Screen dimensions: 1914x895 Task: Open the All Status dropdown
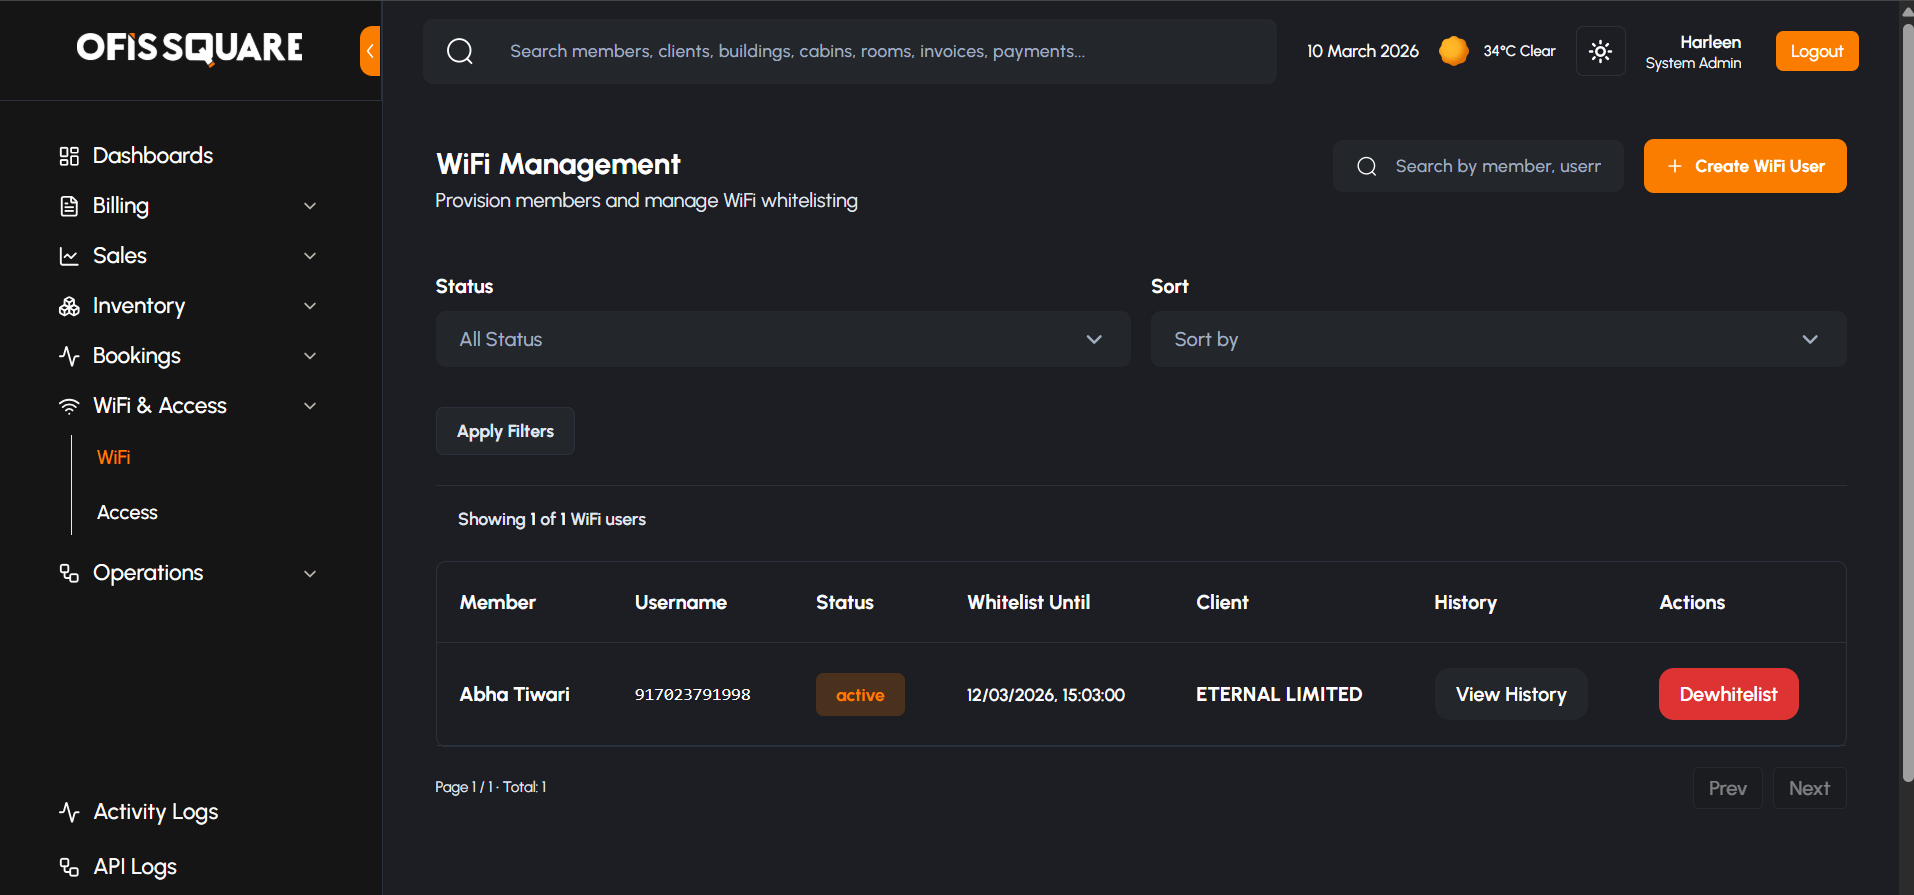pos(782,339)
